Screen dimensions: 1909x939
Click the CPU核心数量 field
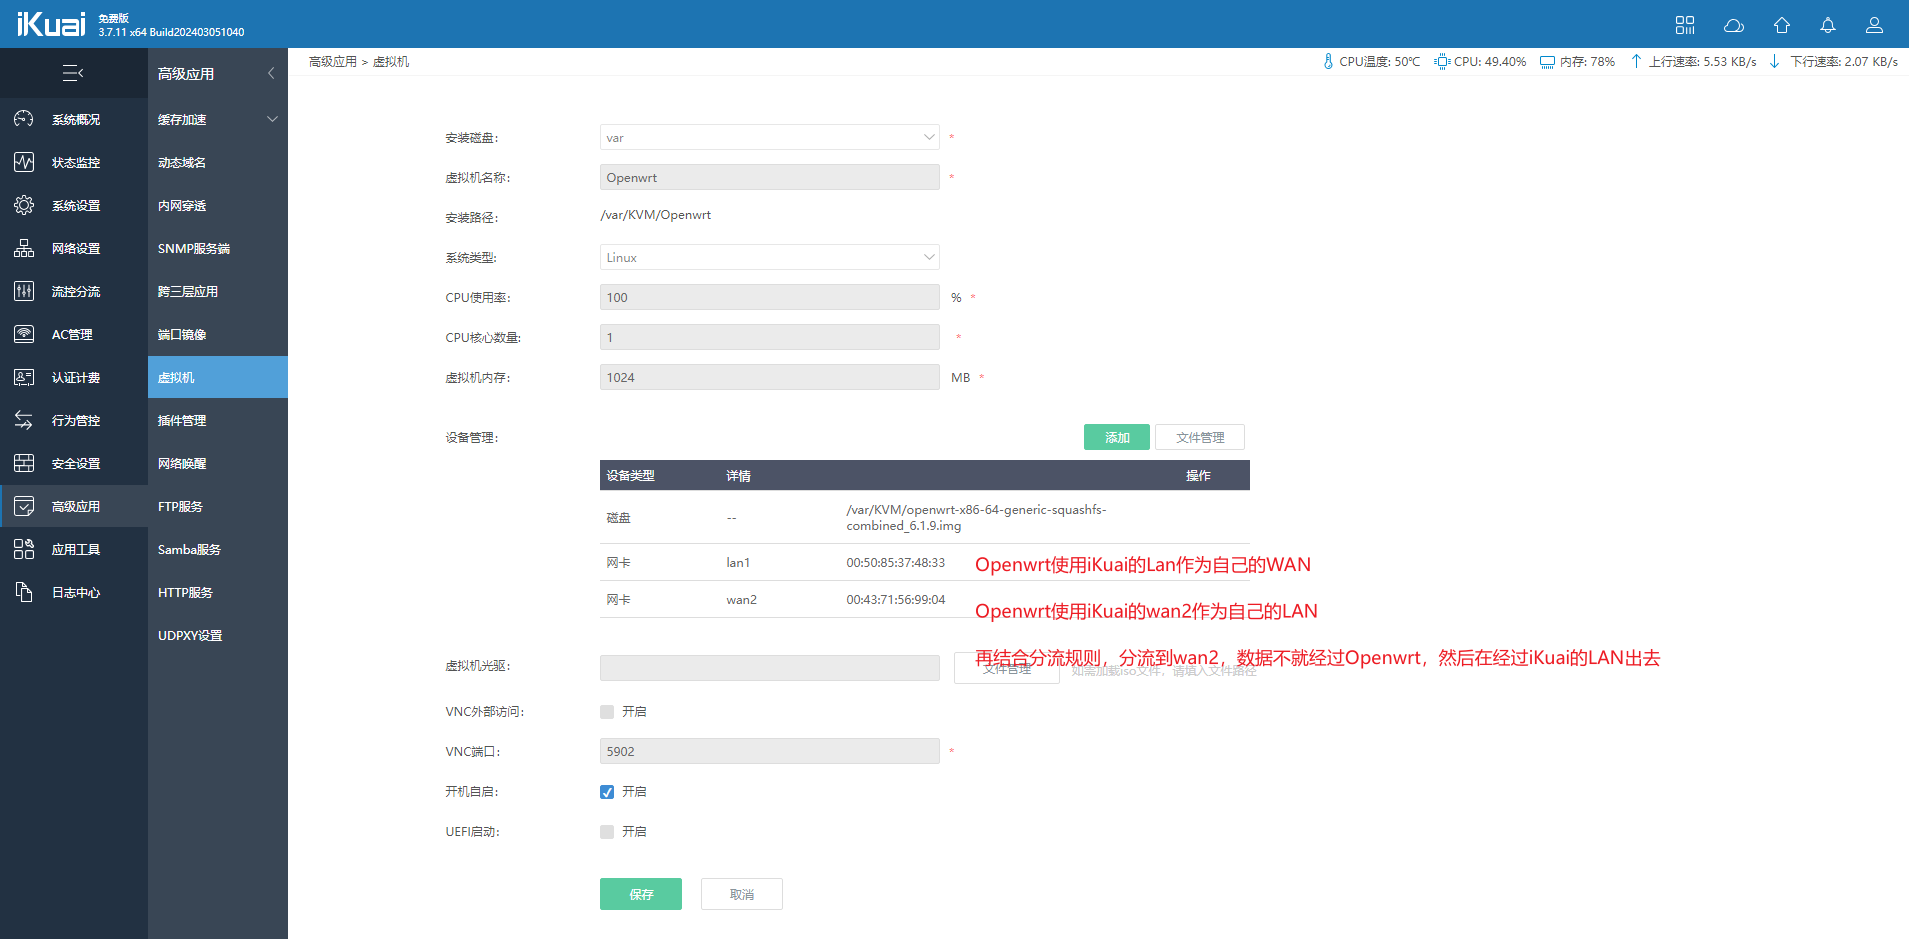click(x=769, y=337)
